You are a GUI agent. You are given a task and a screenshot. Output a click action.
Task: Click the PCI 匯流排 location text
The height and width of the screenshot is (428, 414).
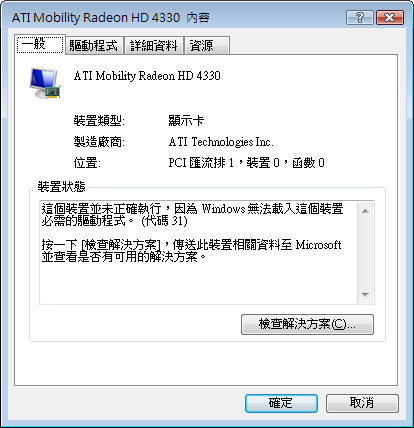pyautogui.click(x=246, y=163)
